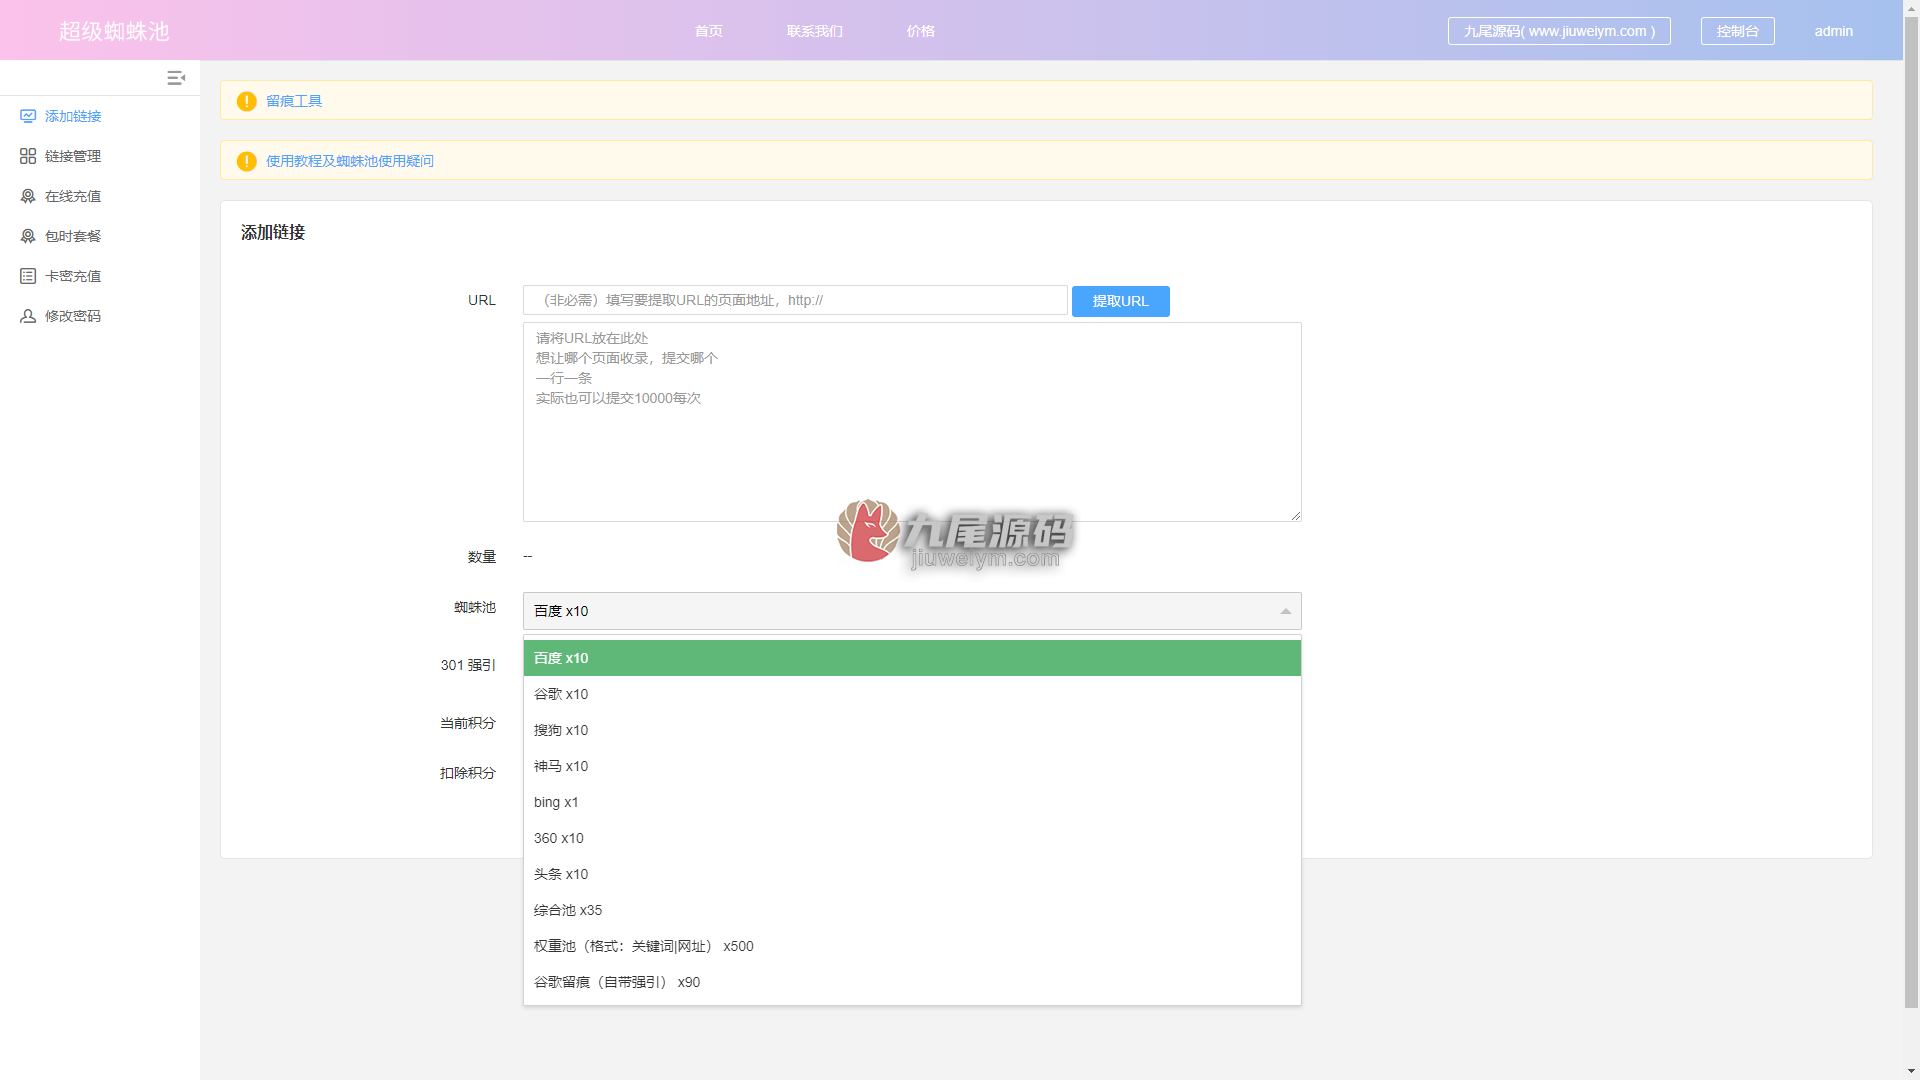Choose 搜狗 x10 from the dropdown

(912, 730)
